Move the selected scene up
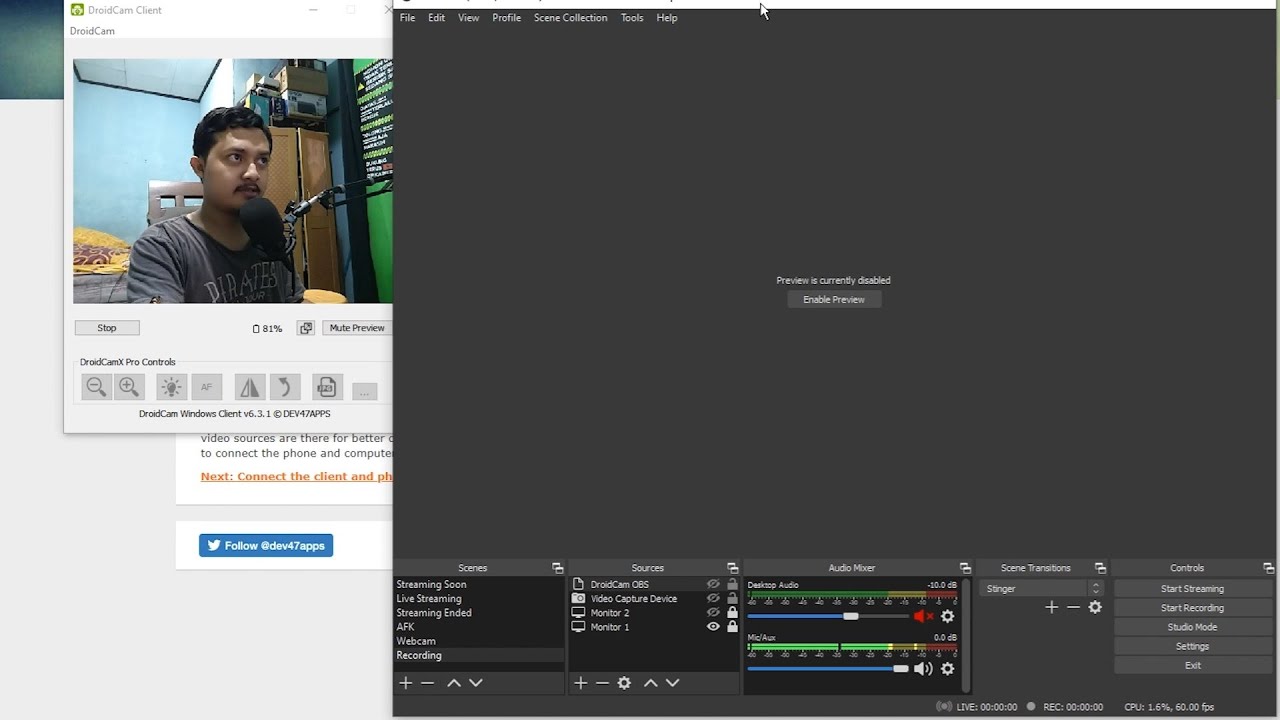1280x720 pixels. tap(454, 683)
